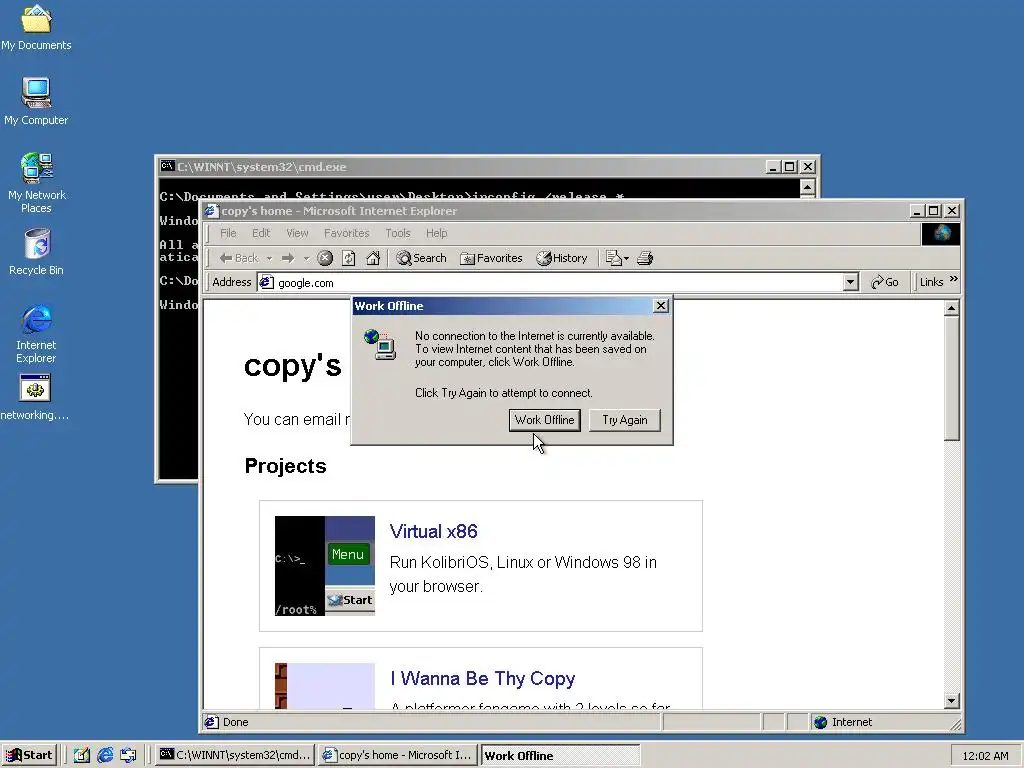Click scroll down arrow in IE page
This screenshot has height=768, width=1024.
(x=952, y=701)
